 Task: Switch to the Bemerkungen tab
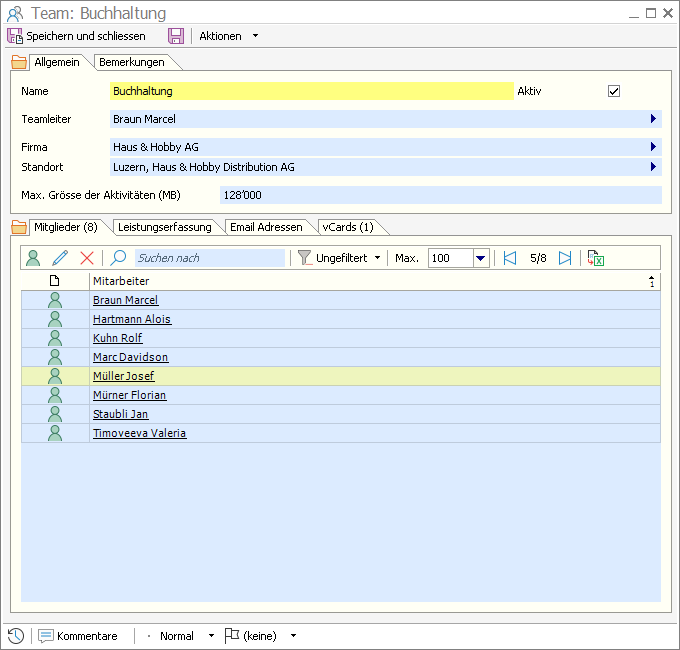pos(132,62)
